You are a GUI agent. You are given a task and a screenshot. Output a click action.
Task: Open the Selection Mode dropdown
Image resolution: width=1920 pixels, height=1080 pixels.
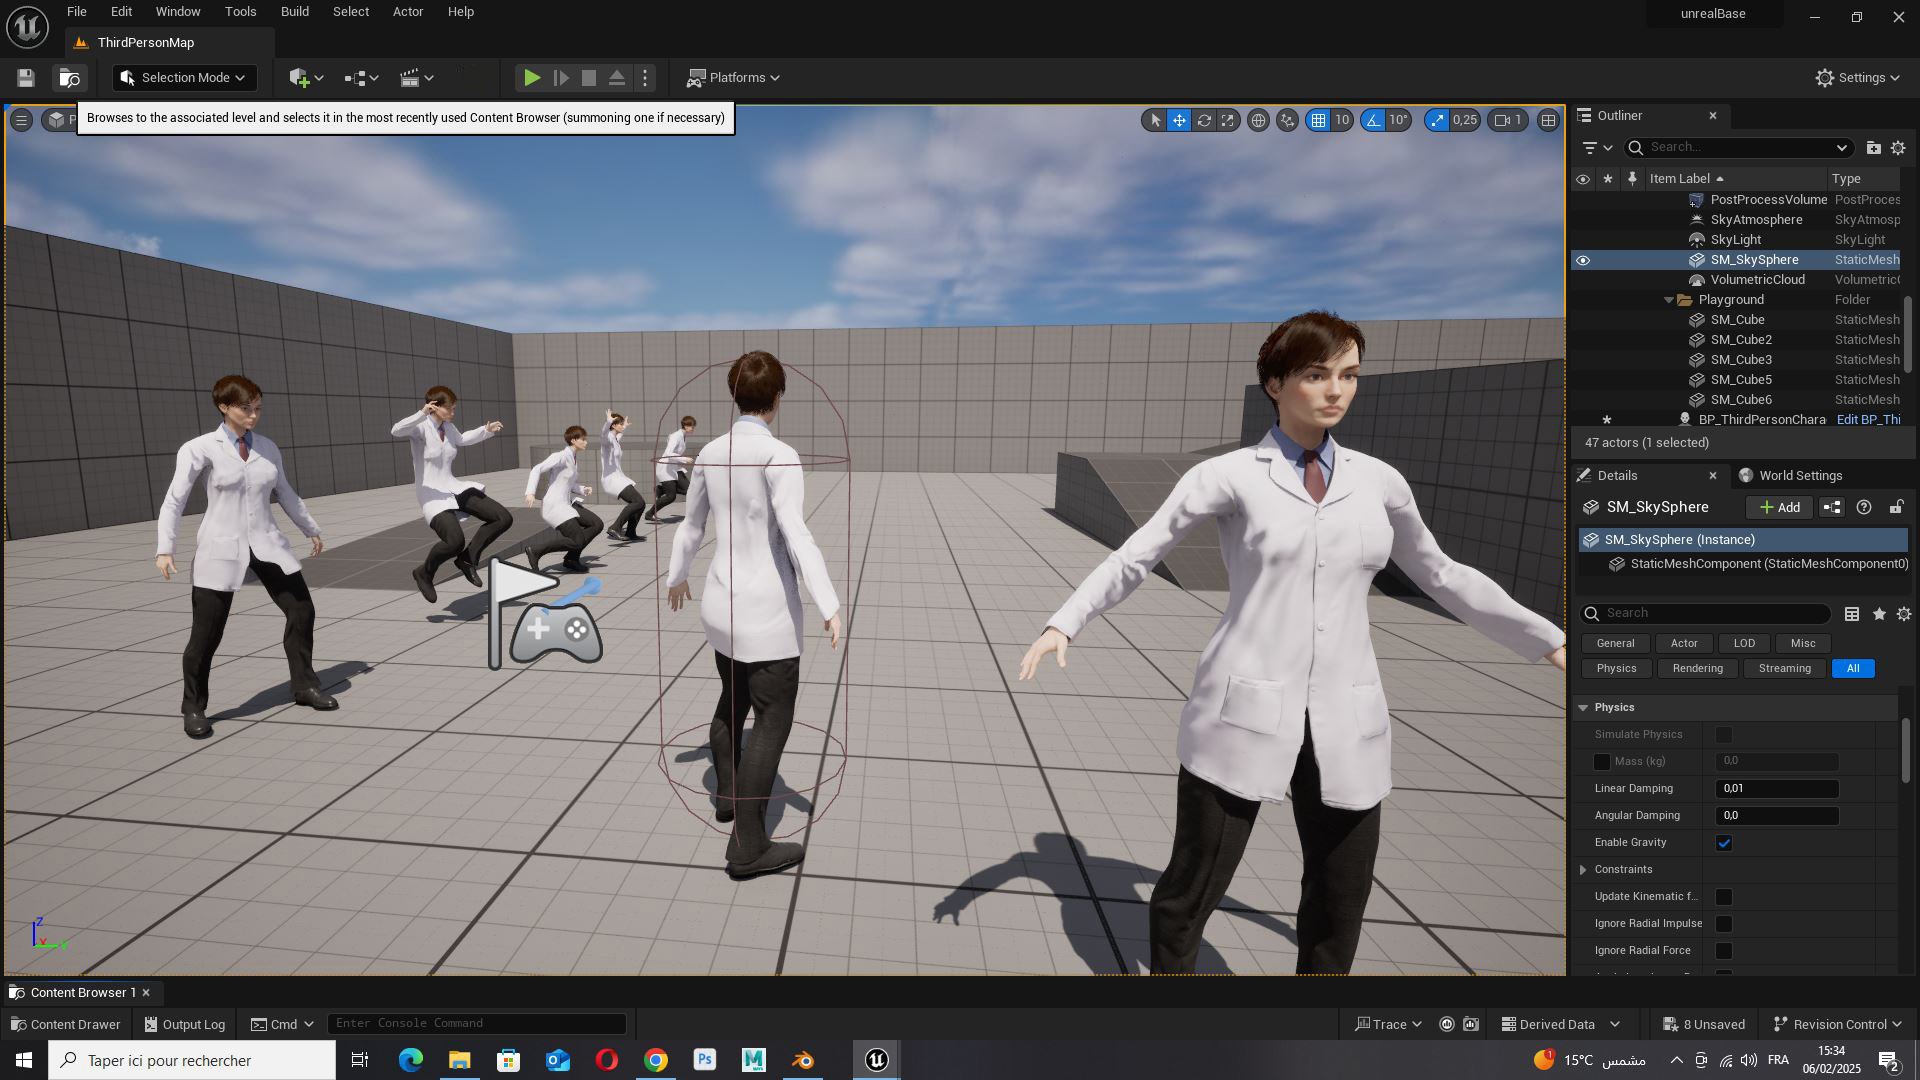coord(185,78)
